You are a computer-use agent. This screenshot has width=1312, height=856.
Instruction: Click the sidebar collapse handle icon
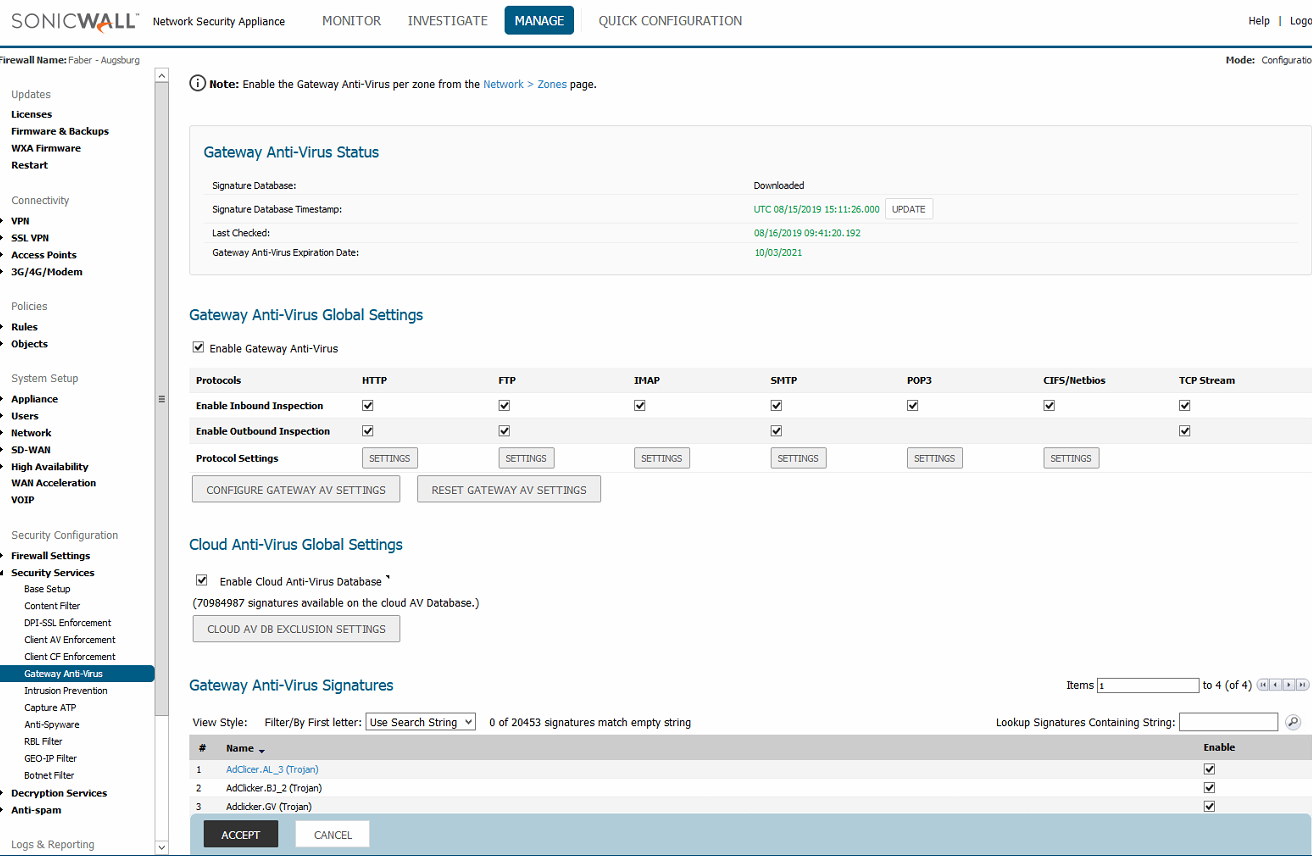point(162,399)
